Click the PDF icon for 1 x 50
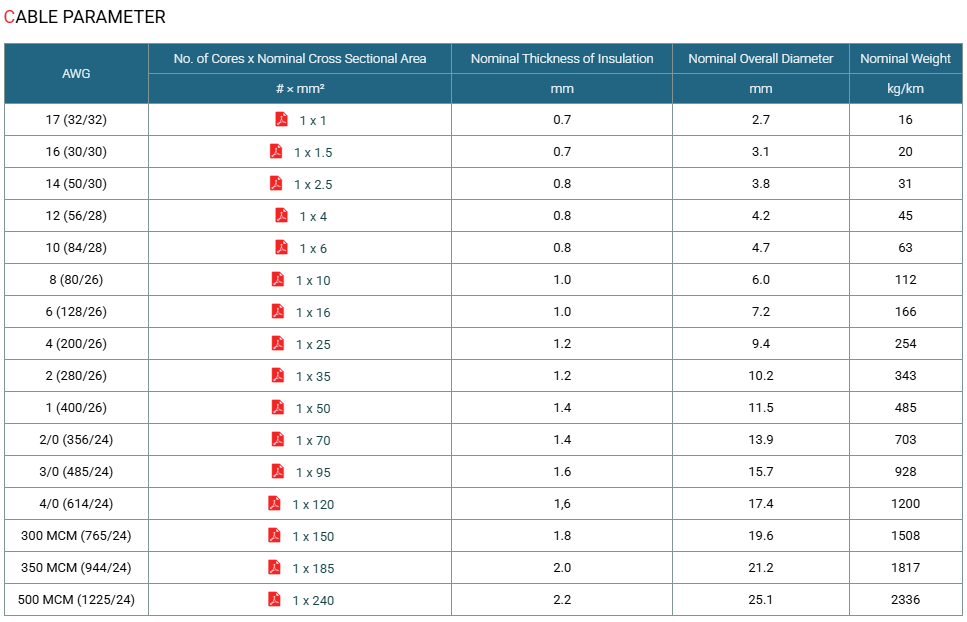 278,407
